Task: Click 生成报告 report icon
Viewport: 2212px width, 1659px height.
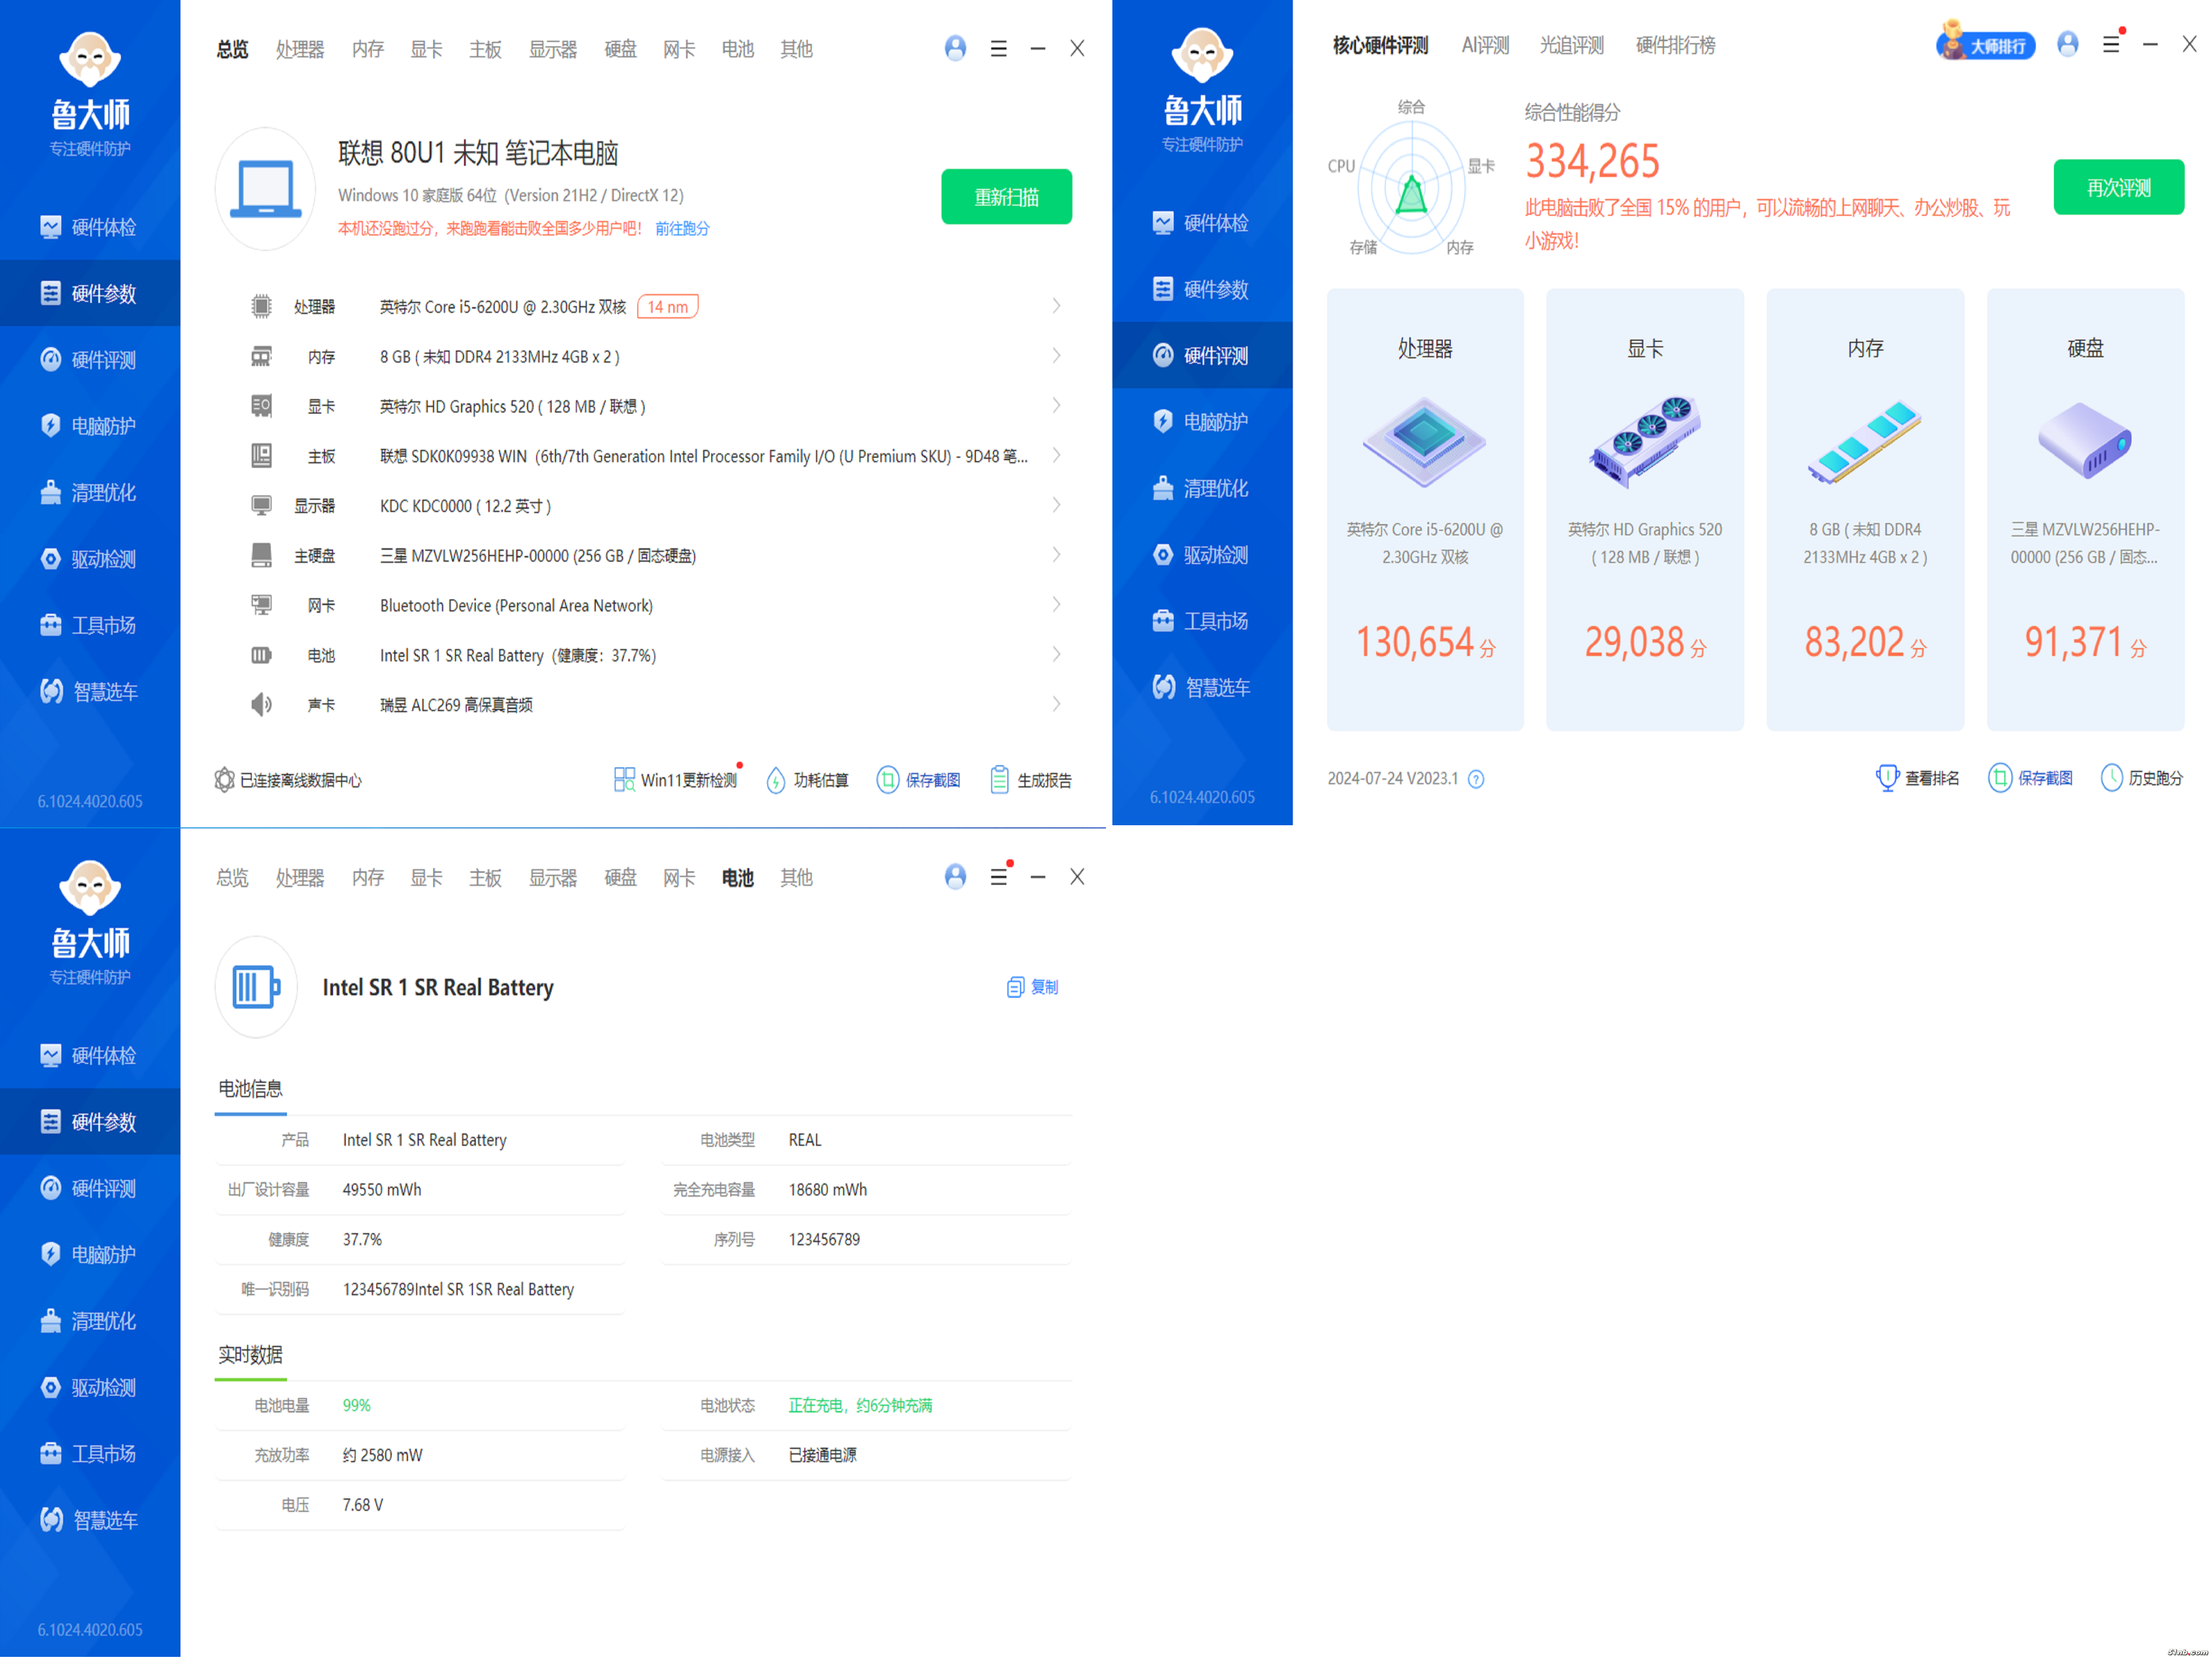Action: click(999, 780)
